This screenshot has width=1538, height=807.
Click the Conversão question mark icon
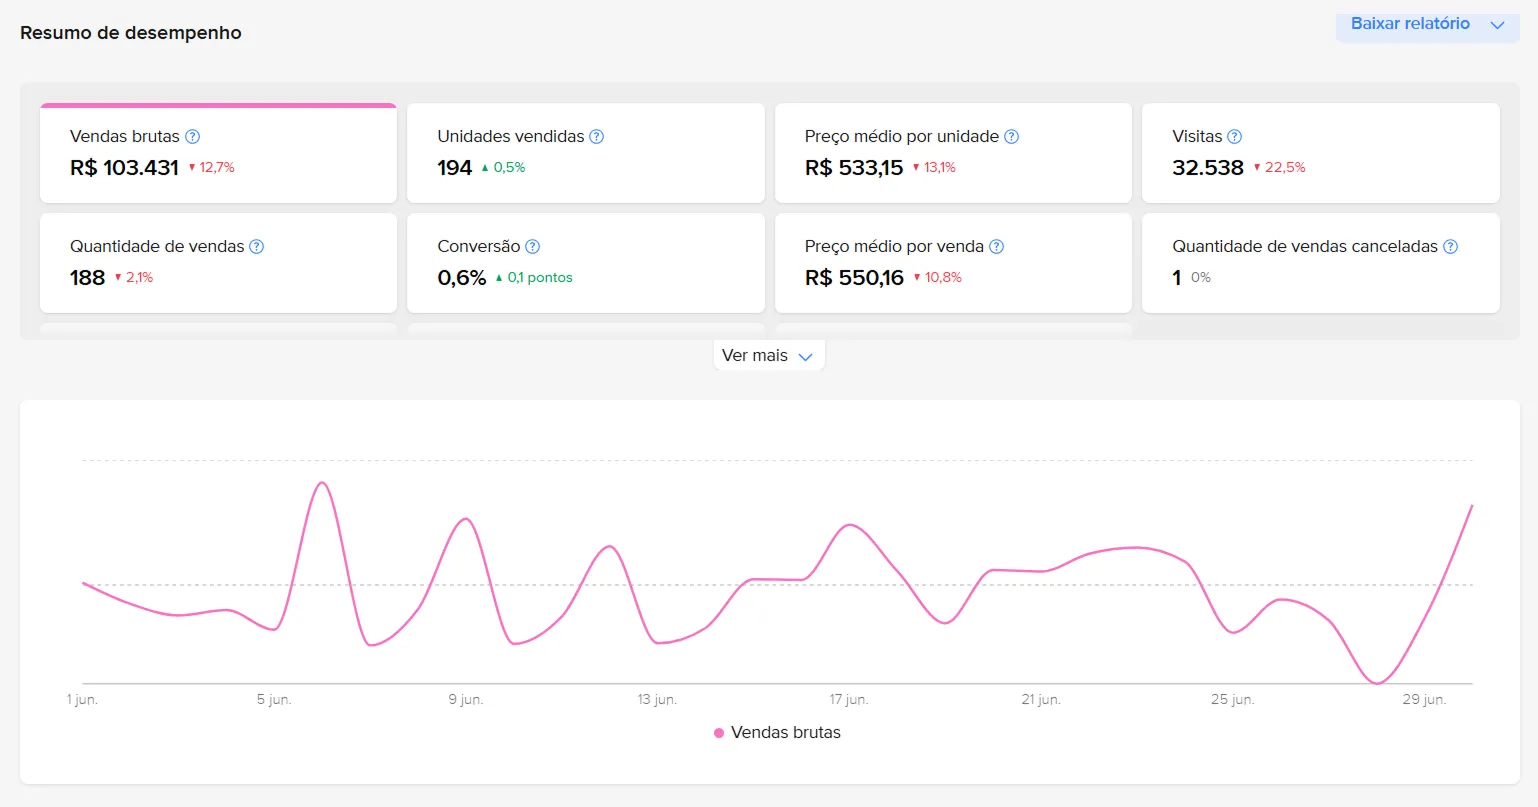click(x=531, y=246)
